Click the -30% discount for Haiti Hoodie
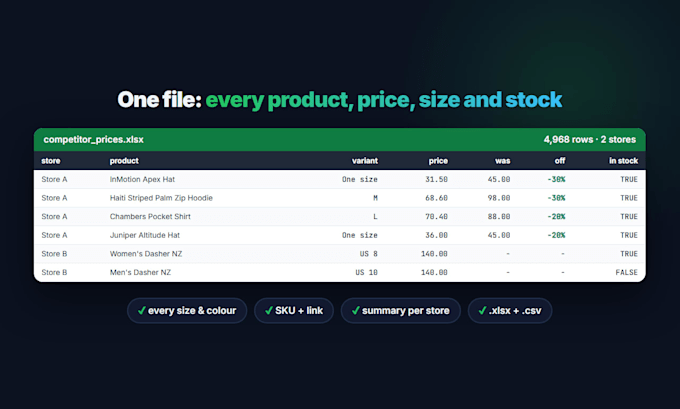 [556, 198]
